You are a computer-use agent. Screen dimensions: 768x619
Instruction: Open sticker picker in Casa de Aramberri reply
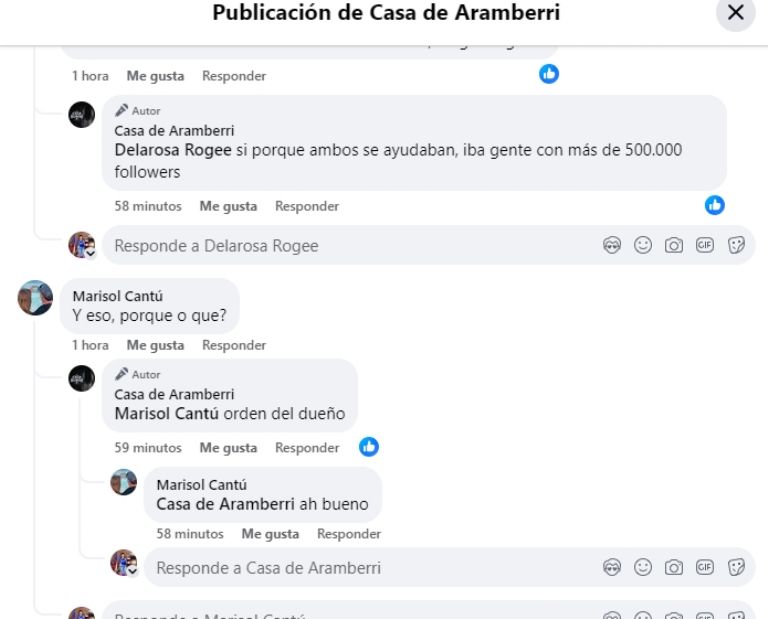click(x=736, y=567)
